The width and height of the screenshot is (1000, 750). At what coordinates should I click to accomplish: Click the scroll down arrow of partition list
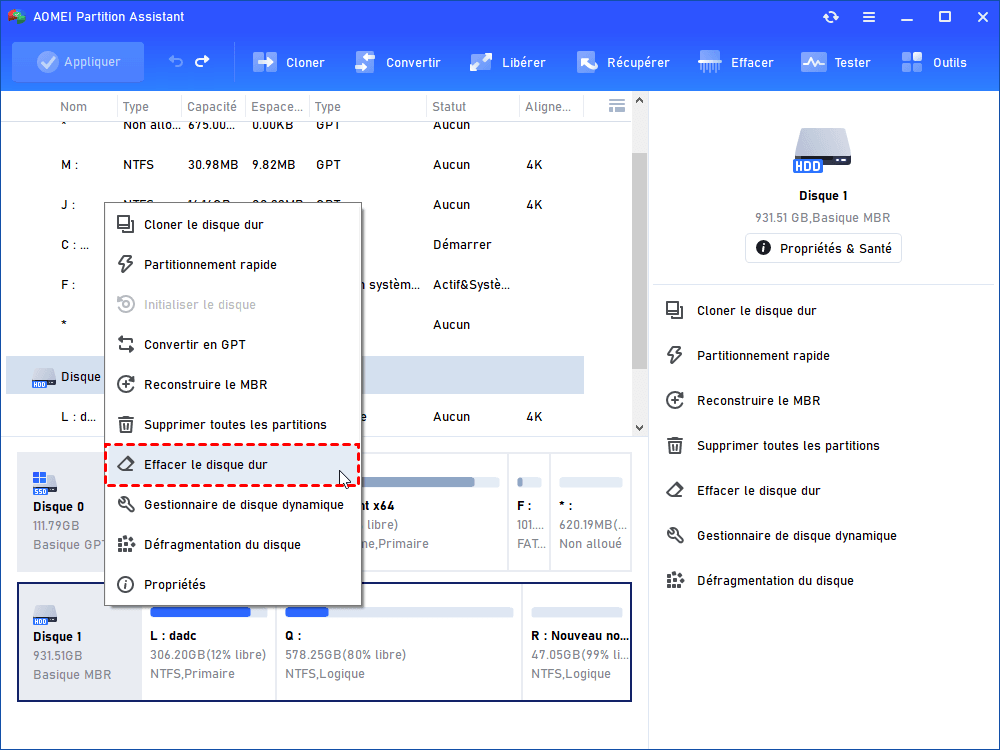coord(640,428)
